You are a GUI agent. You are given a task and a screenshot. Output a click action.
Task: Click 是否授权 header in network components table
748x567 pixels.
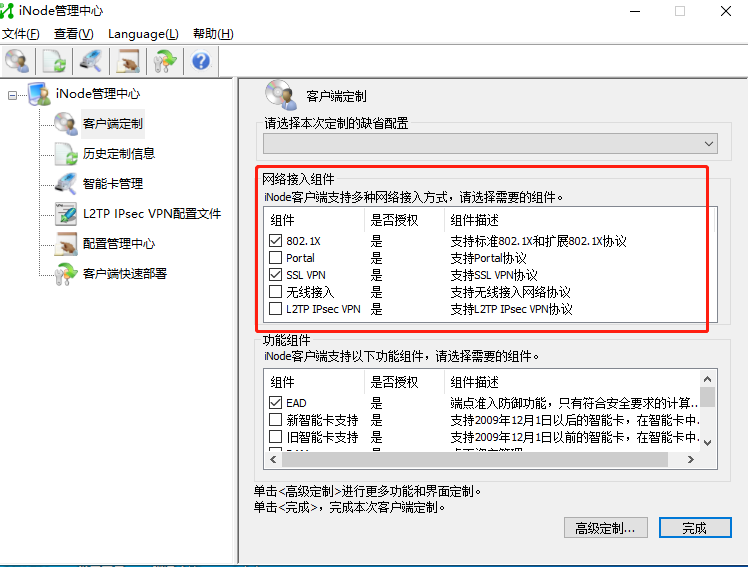(394, 220)
